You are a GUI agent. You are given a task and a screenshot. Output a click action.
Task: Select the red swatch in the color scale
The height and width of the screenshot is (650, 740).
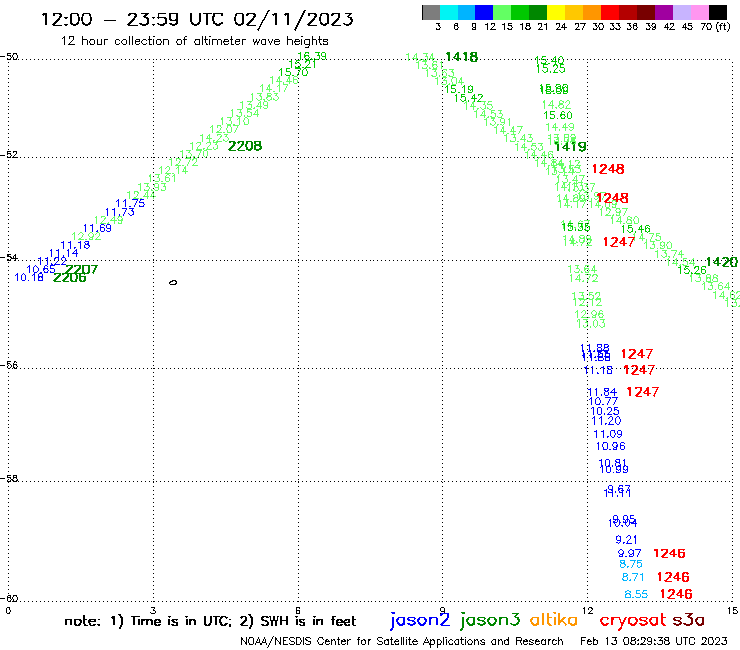point(610,12)
